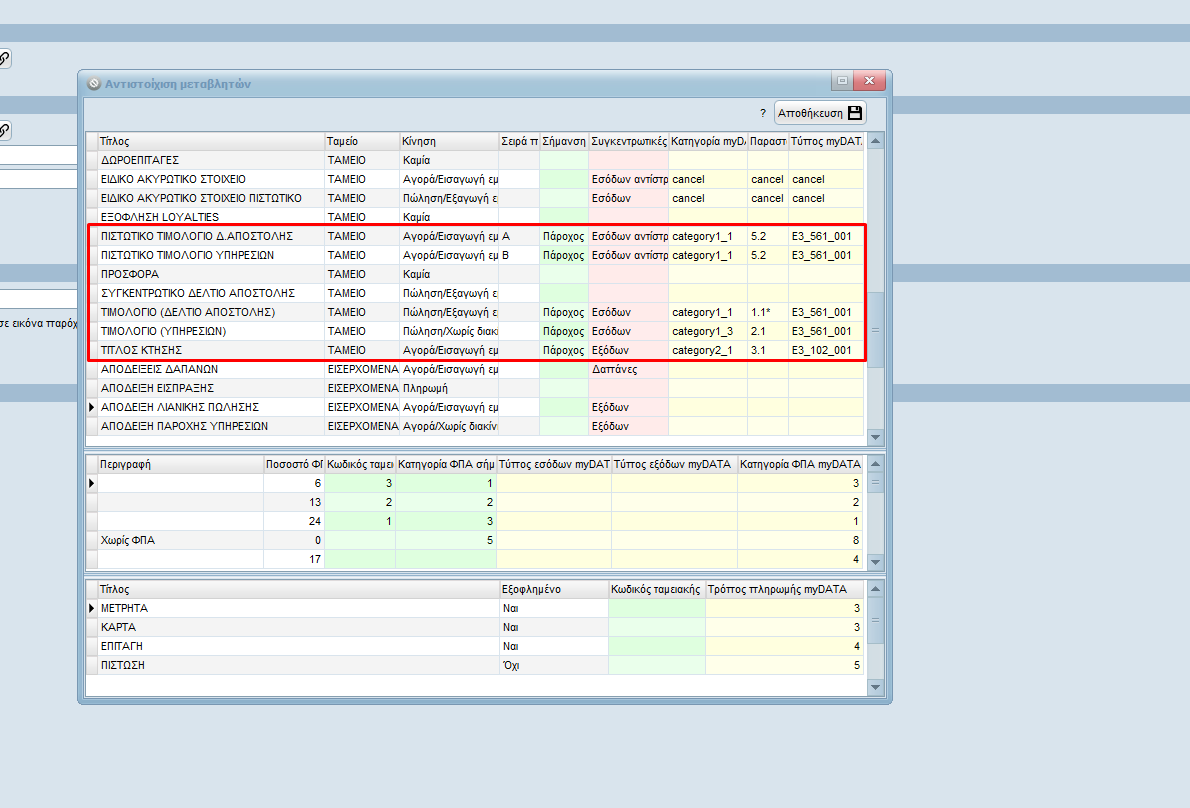
Task: Click the Αποθήκευση save button
Action: (x=820, y=113)
